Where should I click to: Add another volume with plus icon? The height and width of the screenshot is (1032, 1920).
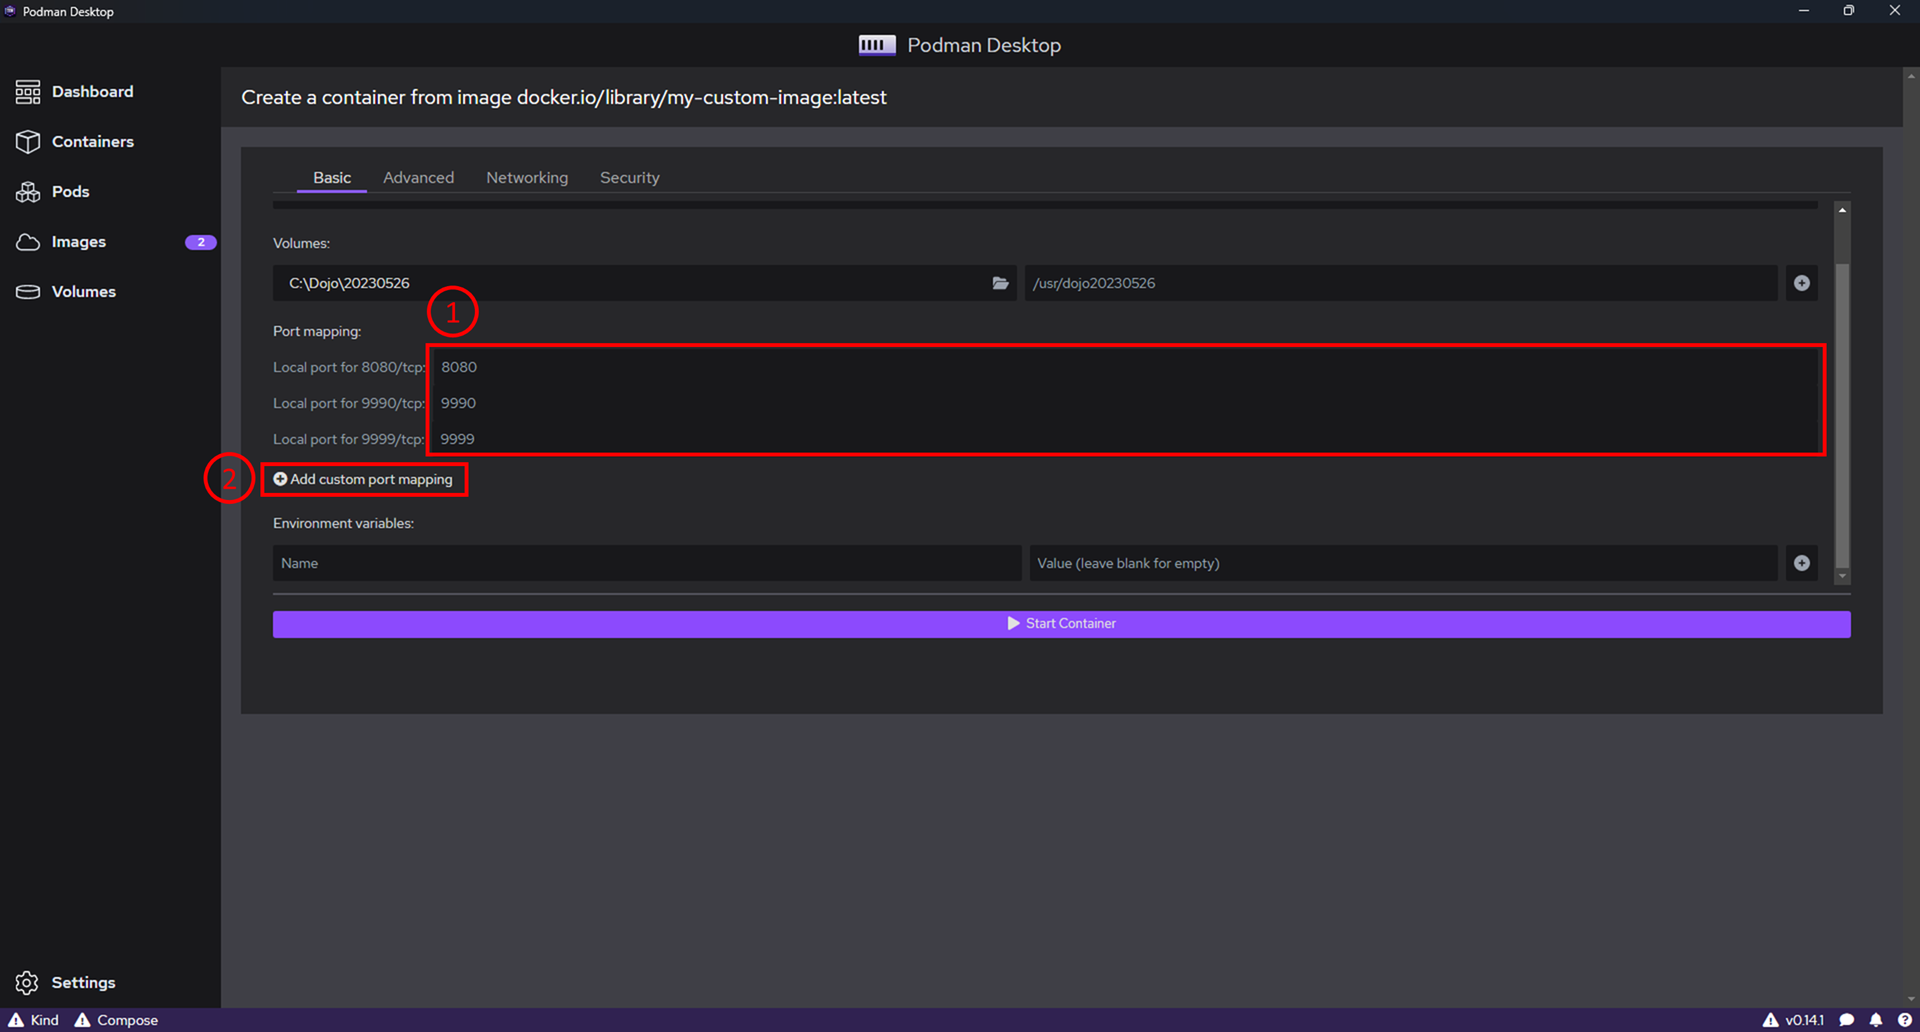[1802, 283]
